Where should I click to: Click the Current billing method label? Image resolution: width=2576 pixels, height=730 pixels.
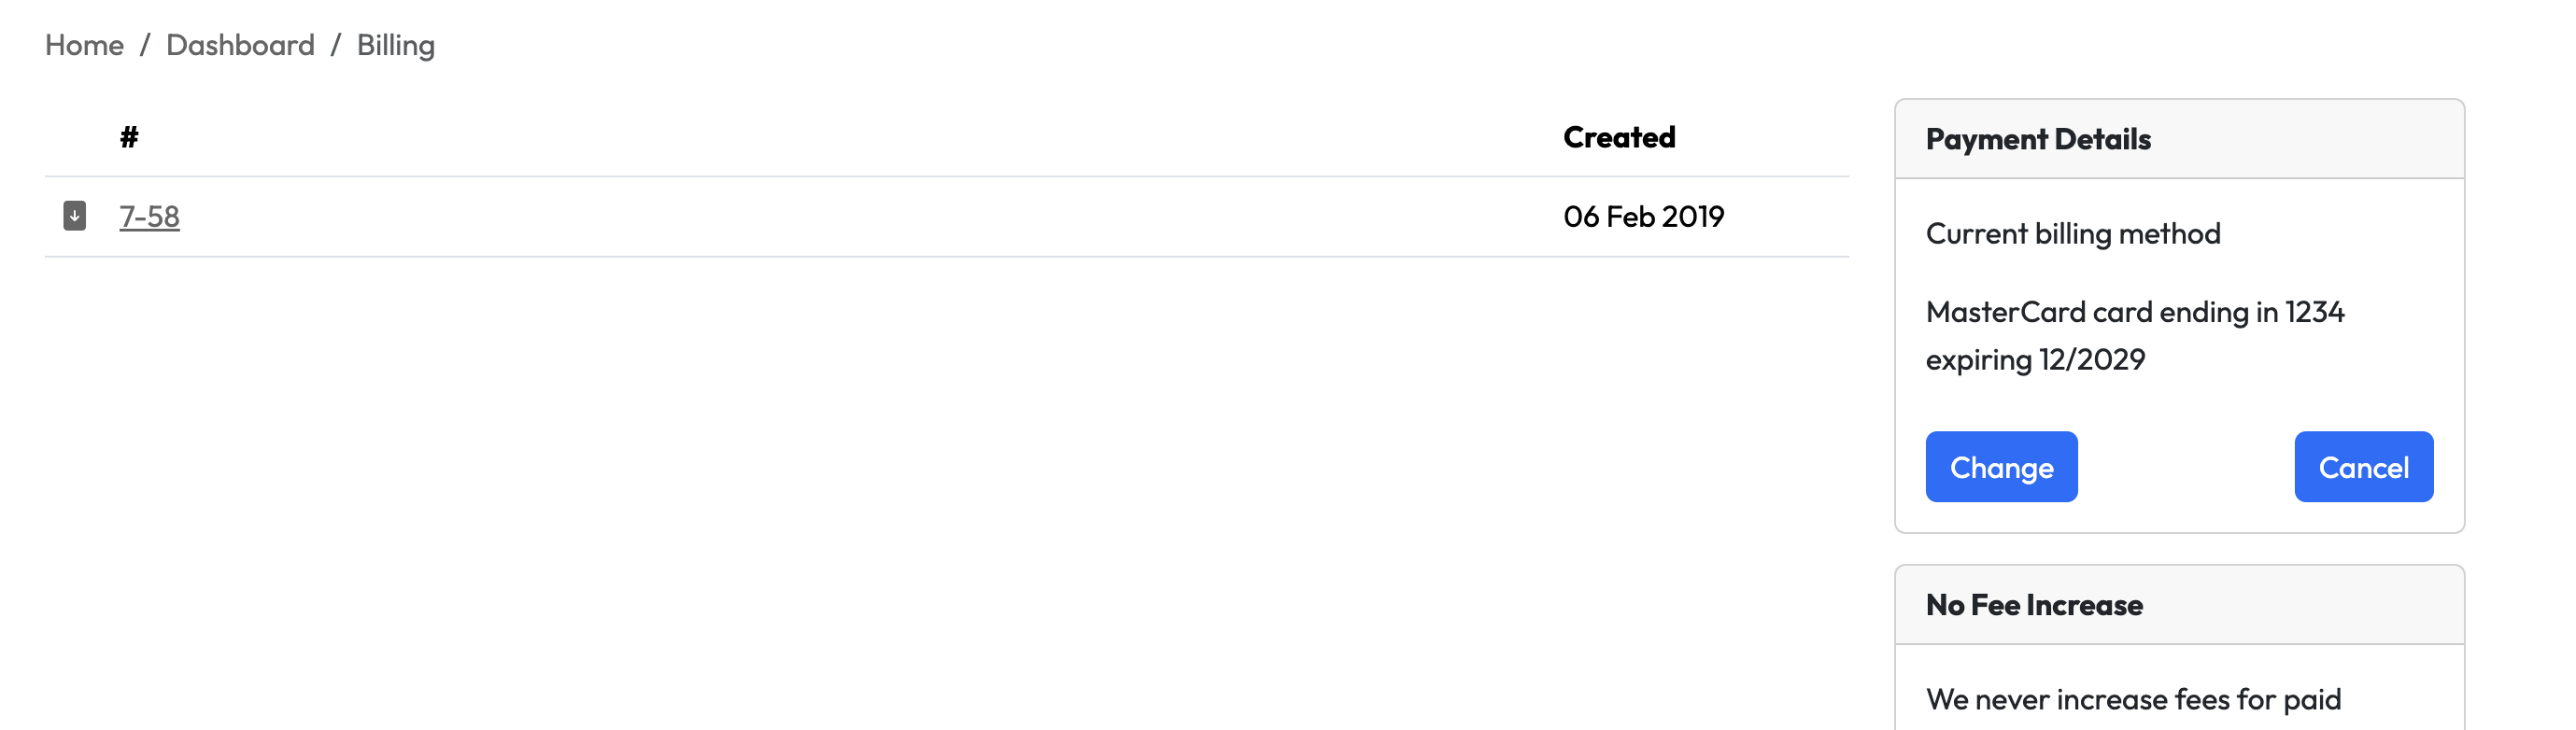[2072, 233]
